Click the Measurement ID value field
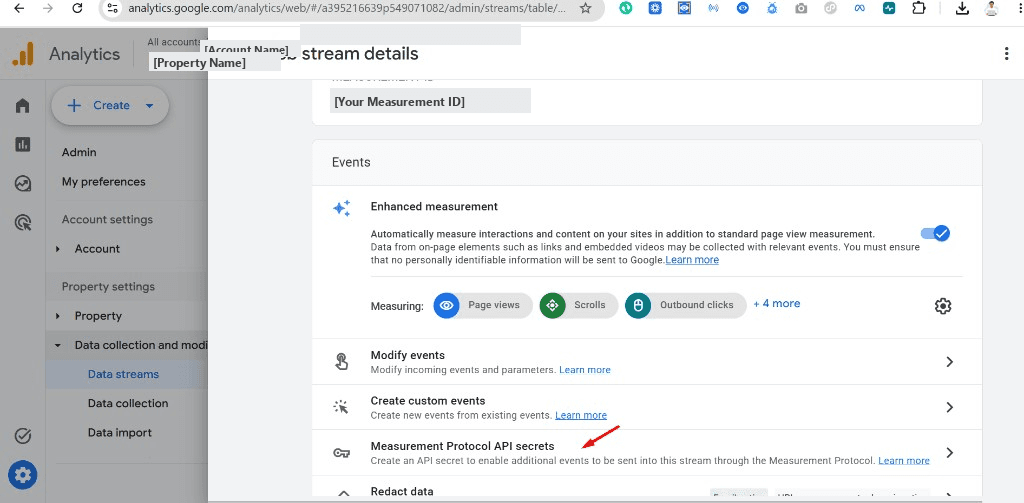The image size is (1024, 503). pyautogui.click(x=430, y=101)
